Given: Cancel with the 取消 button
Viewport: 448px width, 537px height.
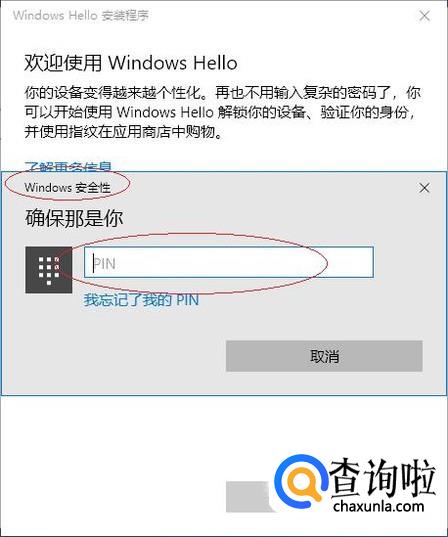Looking at the screenshot, I should tap(324, 356).
